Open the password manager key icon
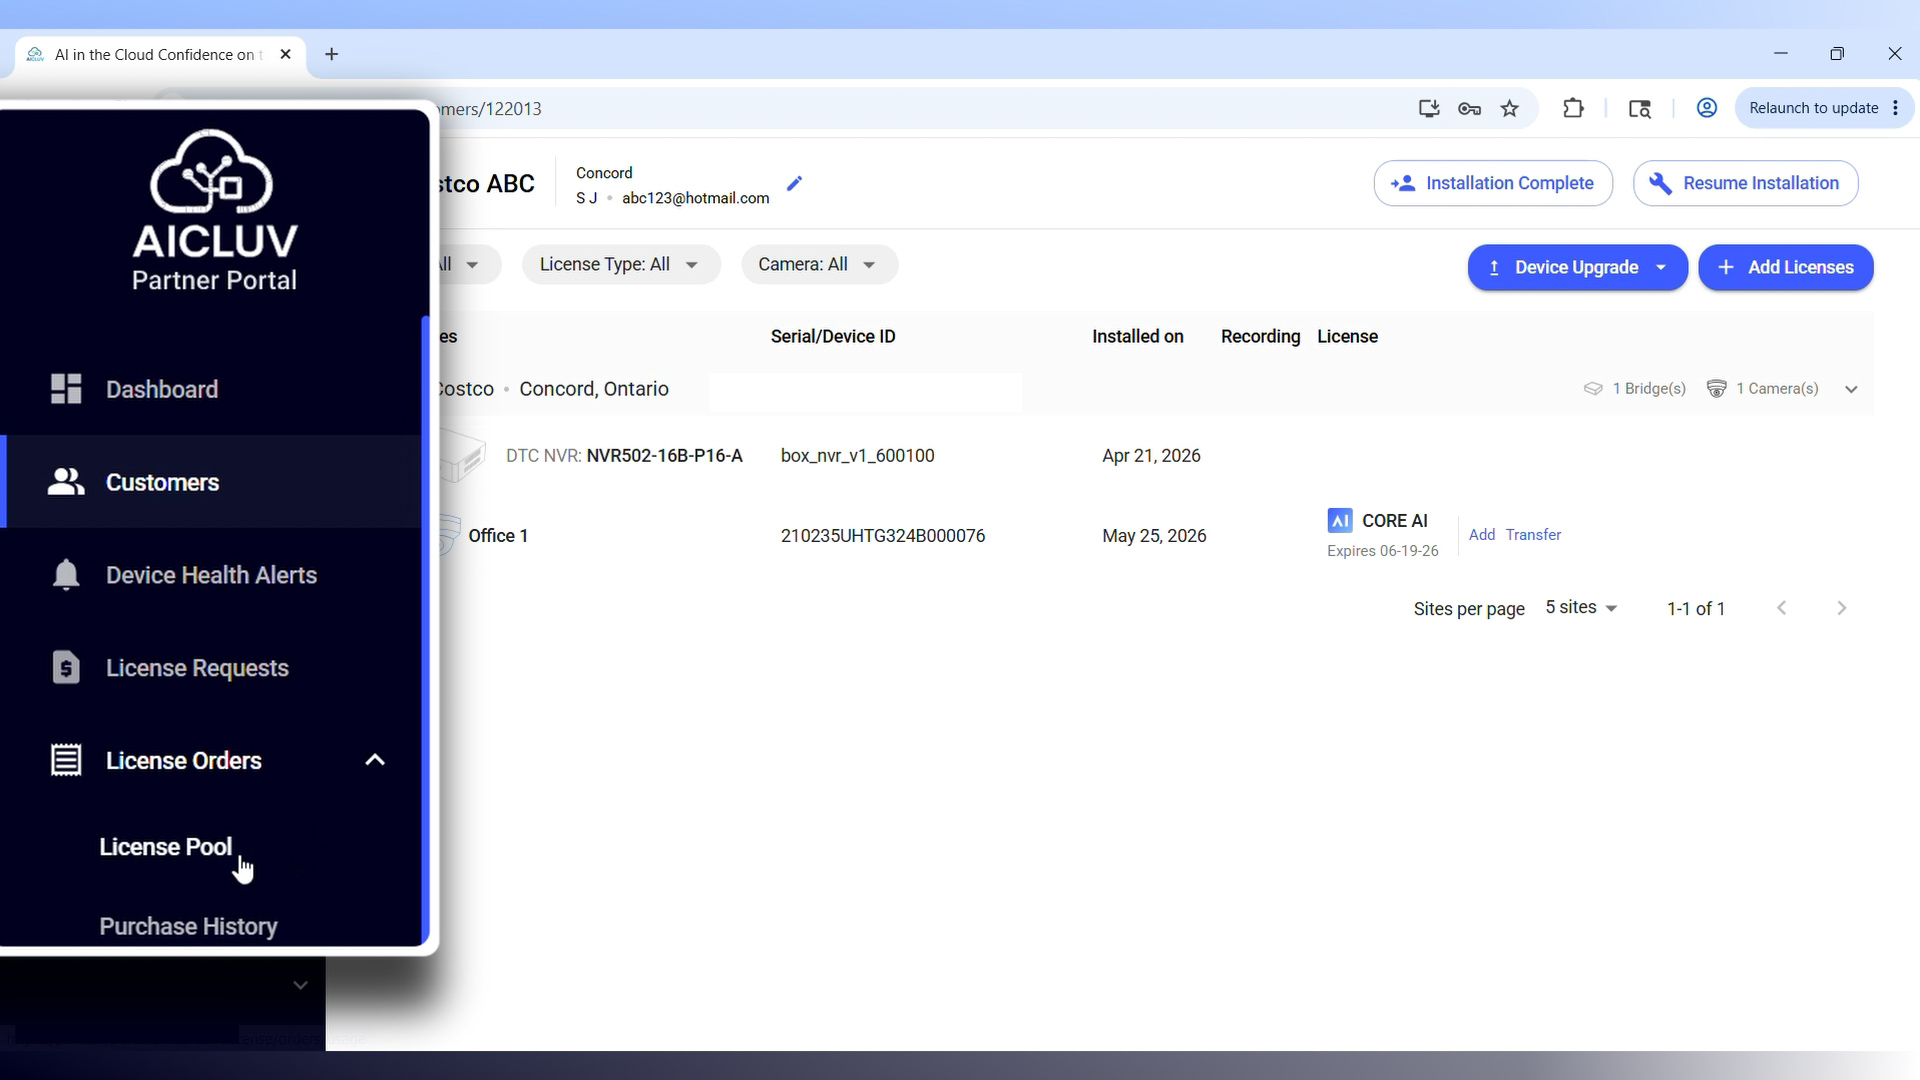This screenshot has width=1920, height=1080. tap(1469, 109)
